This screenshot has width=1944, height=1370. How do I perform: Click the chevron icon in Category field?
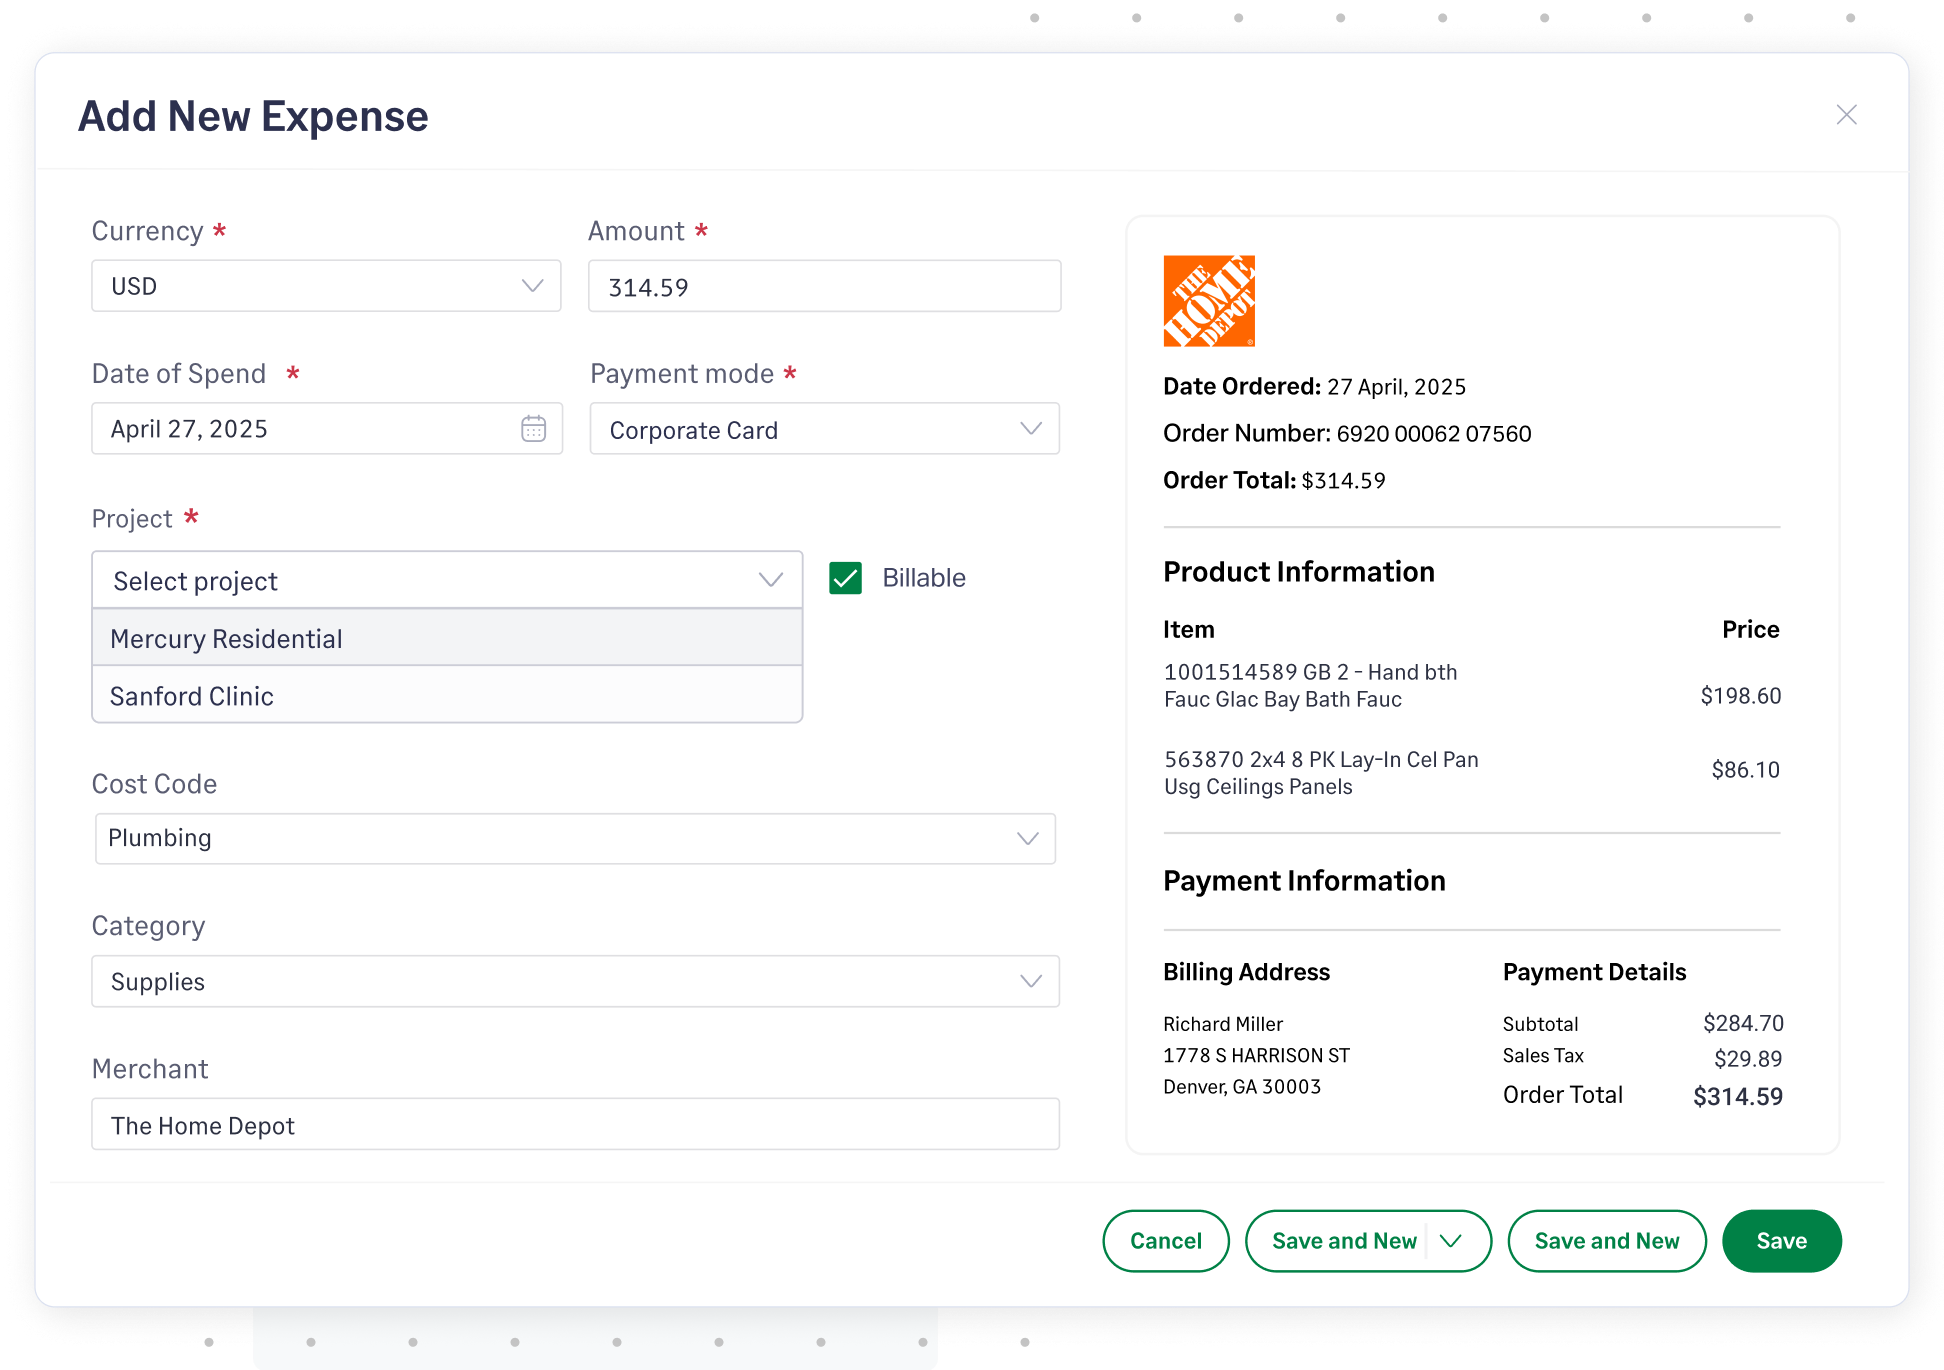1030,982
